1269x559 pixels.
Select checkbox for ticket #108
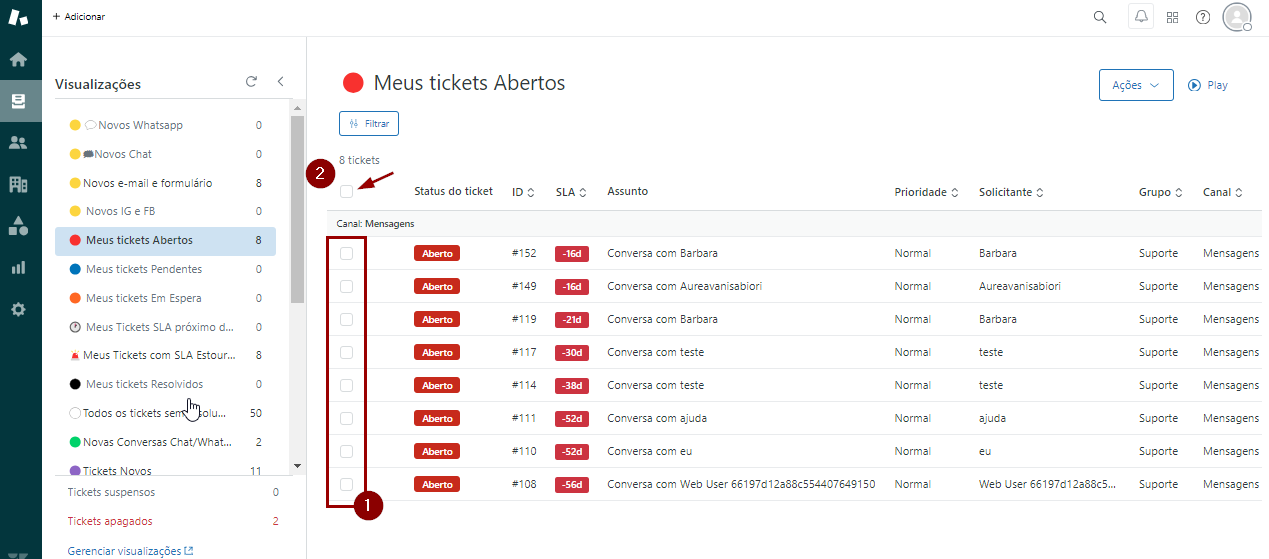pyautogui.click(x=346, y=485)
